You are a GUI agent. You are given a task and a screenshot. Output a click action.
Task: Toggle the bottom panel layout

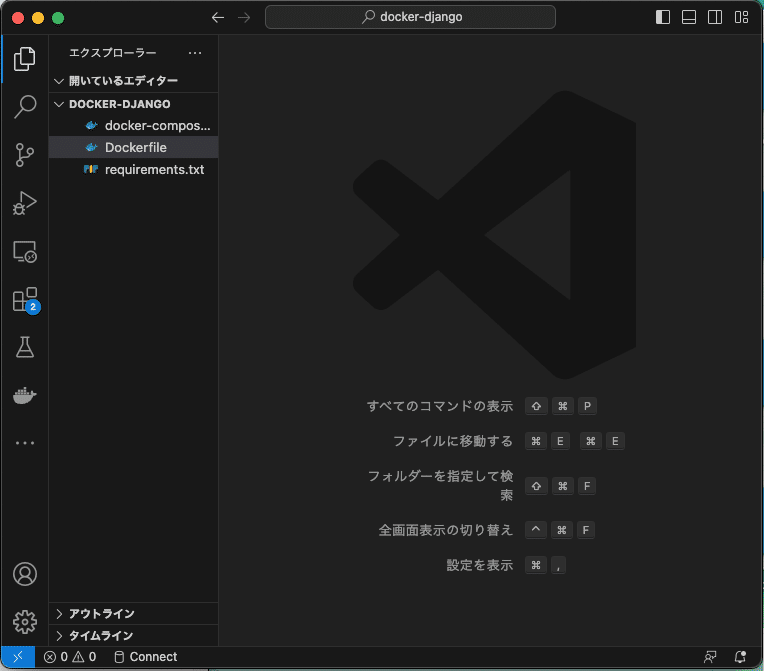point(688,17)
